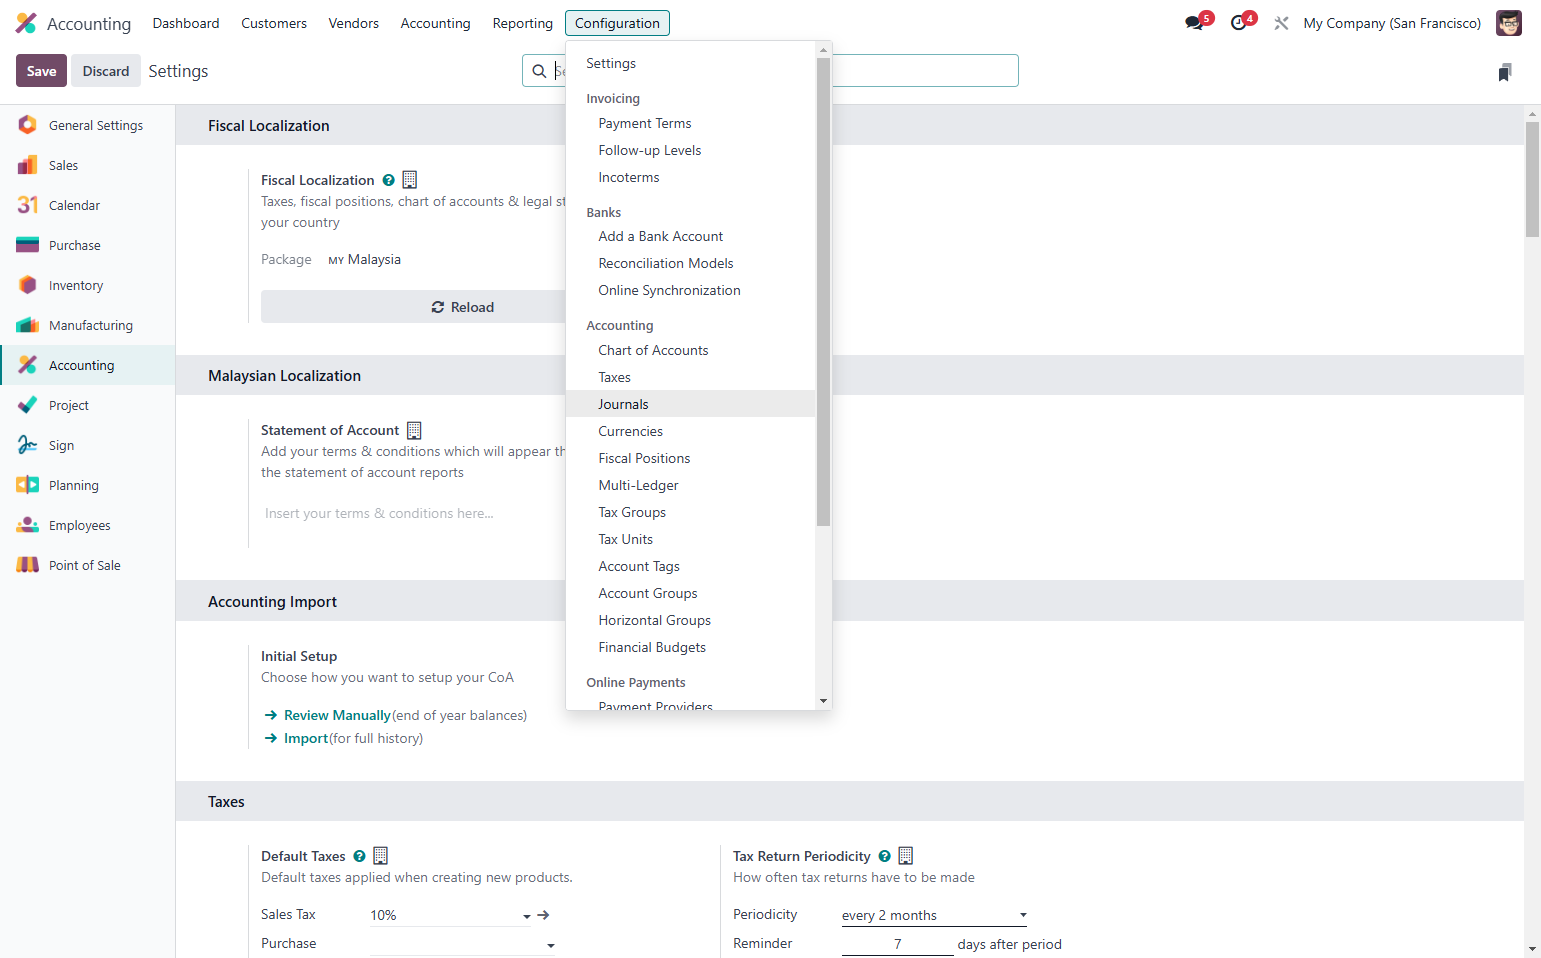Open Inventory settings icon
This screenshot has height=958, width=1541.
(28, 285)
